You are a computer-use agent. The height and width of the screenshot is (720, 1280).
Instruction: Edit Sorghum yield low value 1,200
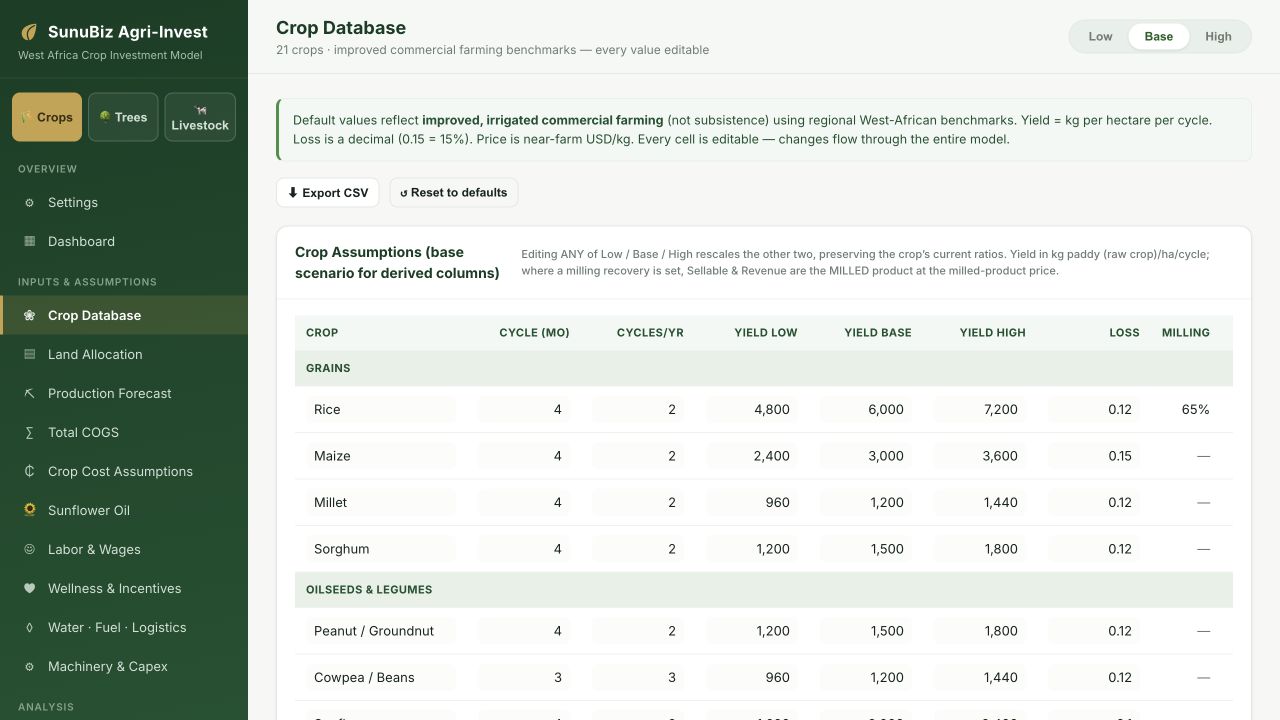click(752, 549)
